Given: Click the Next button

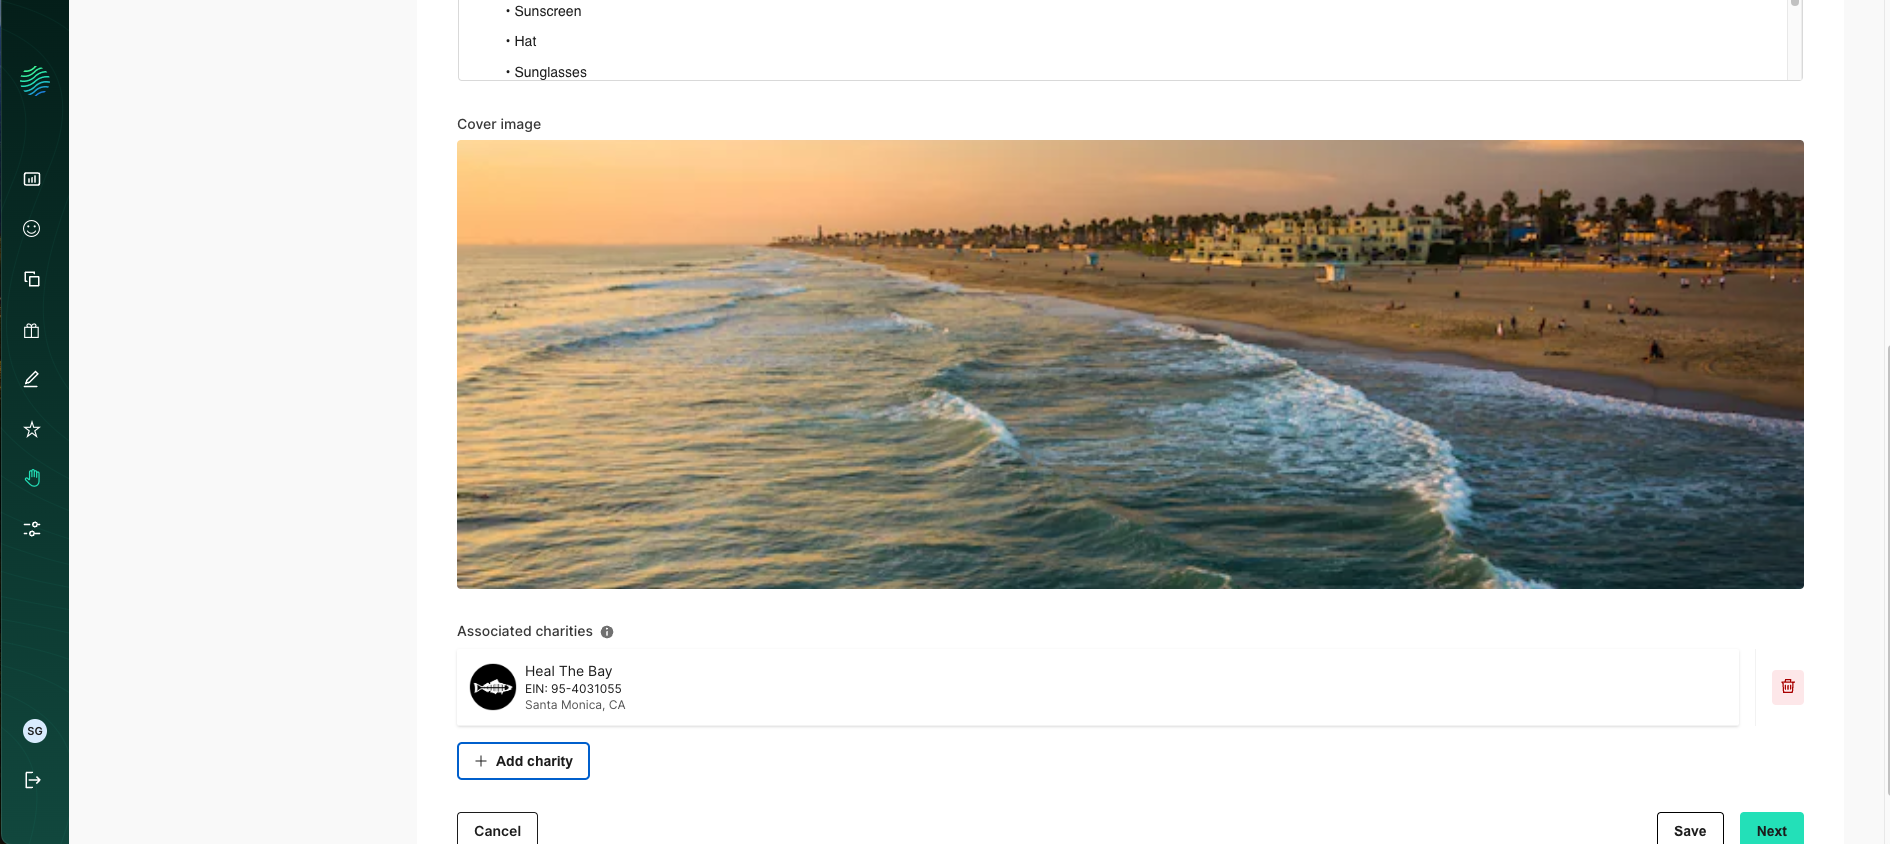Looking at the screenshot, I should point(1772,830).
